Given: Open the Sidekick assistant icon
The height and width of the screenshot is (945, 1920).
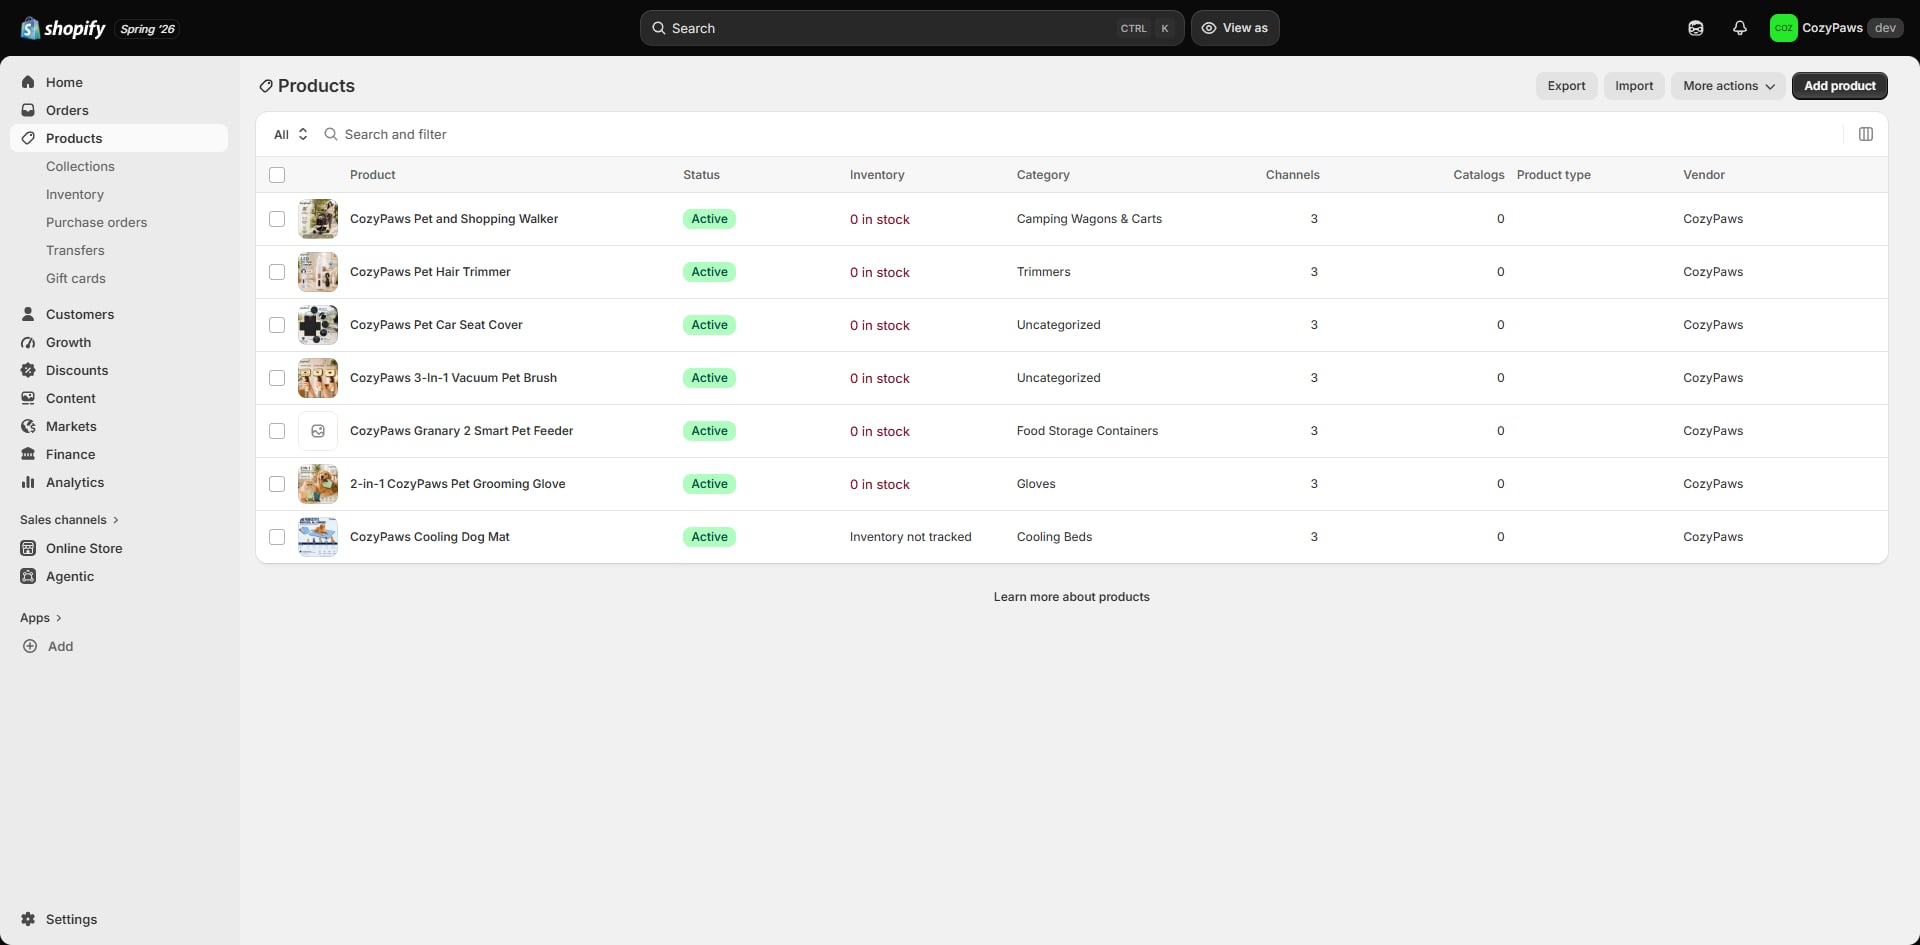Looking at the screenshot, I should click(x=1696, y=28).
